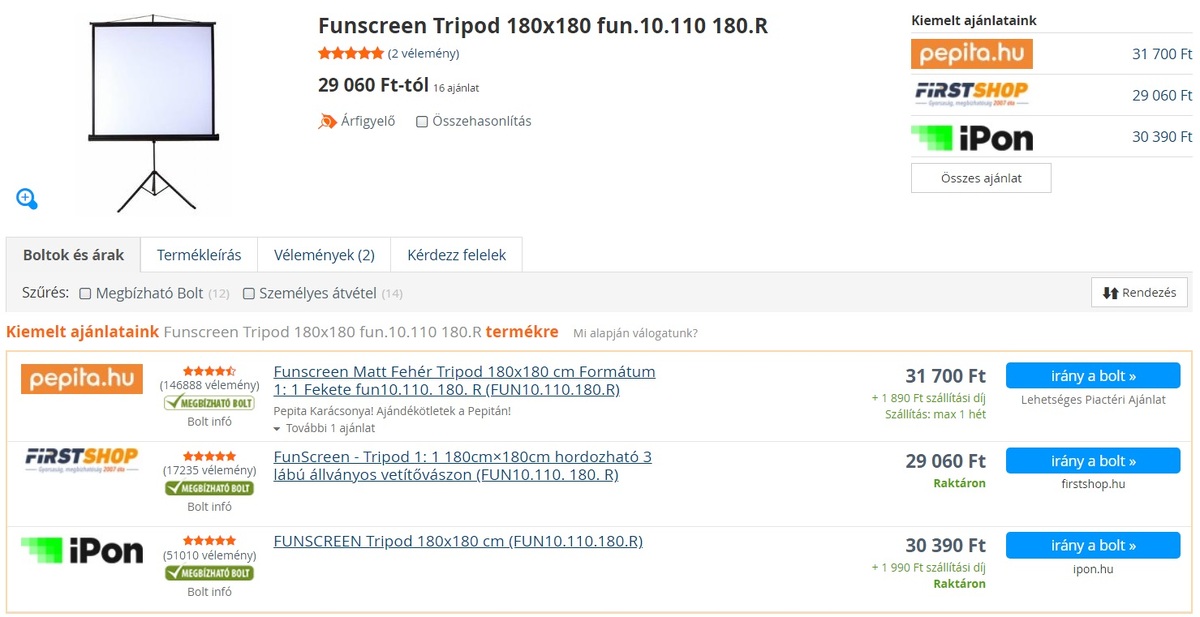Viewport: 1200px width, 617px height.
Task: Click the FirstShop logo in sidebar offers
Action: click(x=971, y=95)
